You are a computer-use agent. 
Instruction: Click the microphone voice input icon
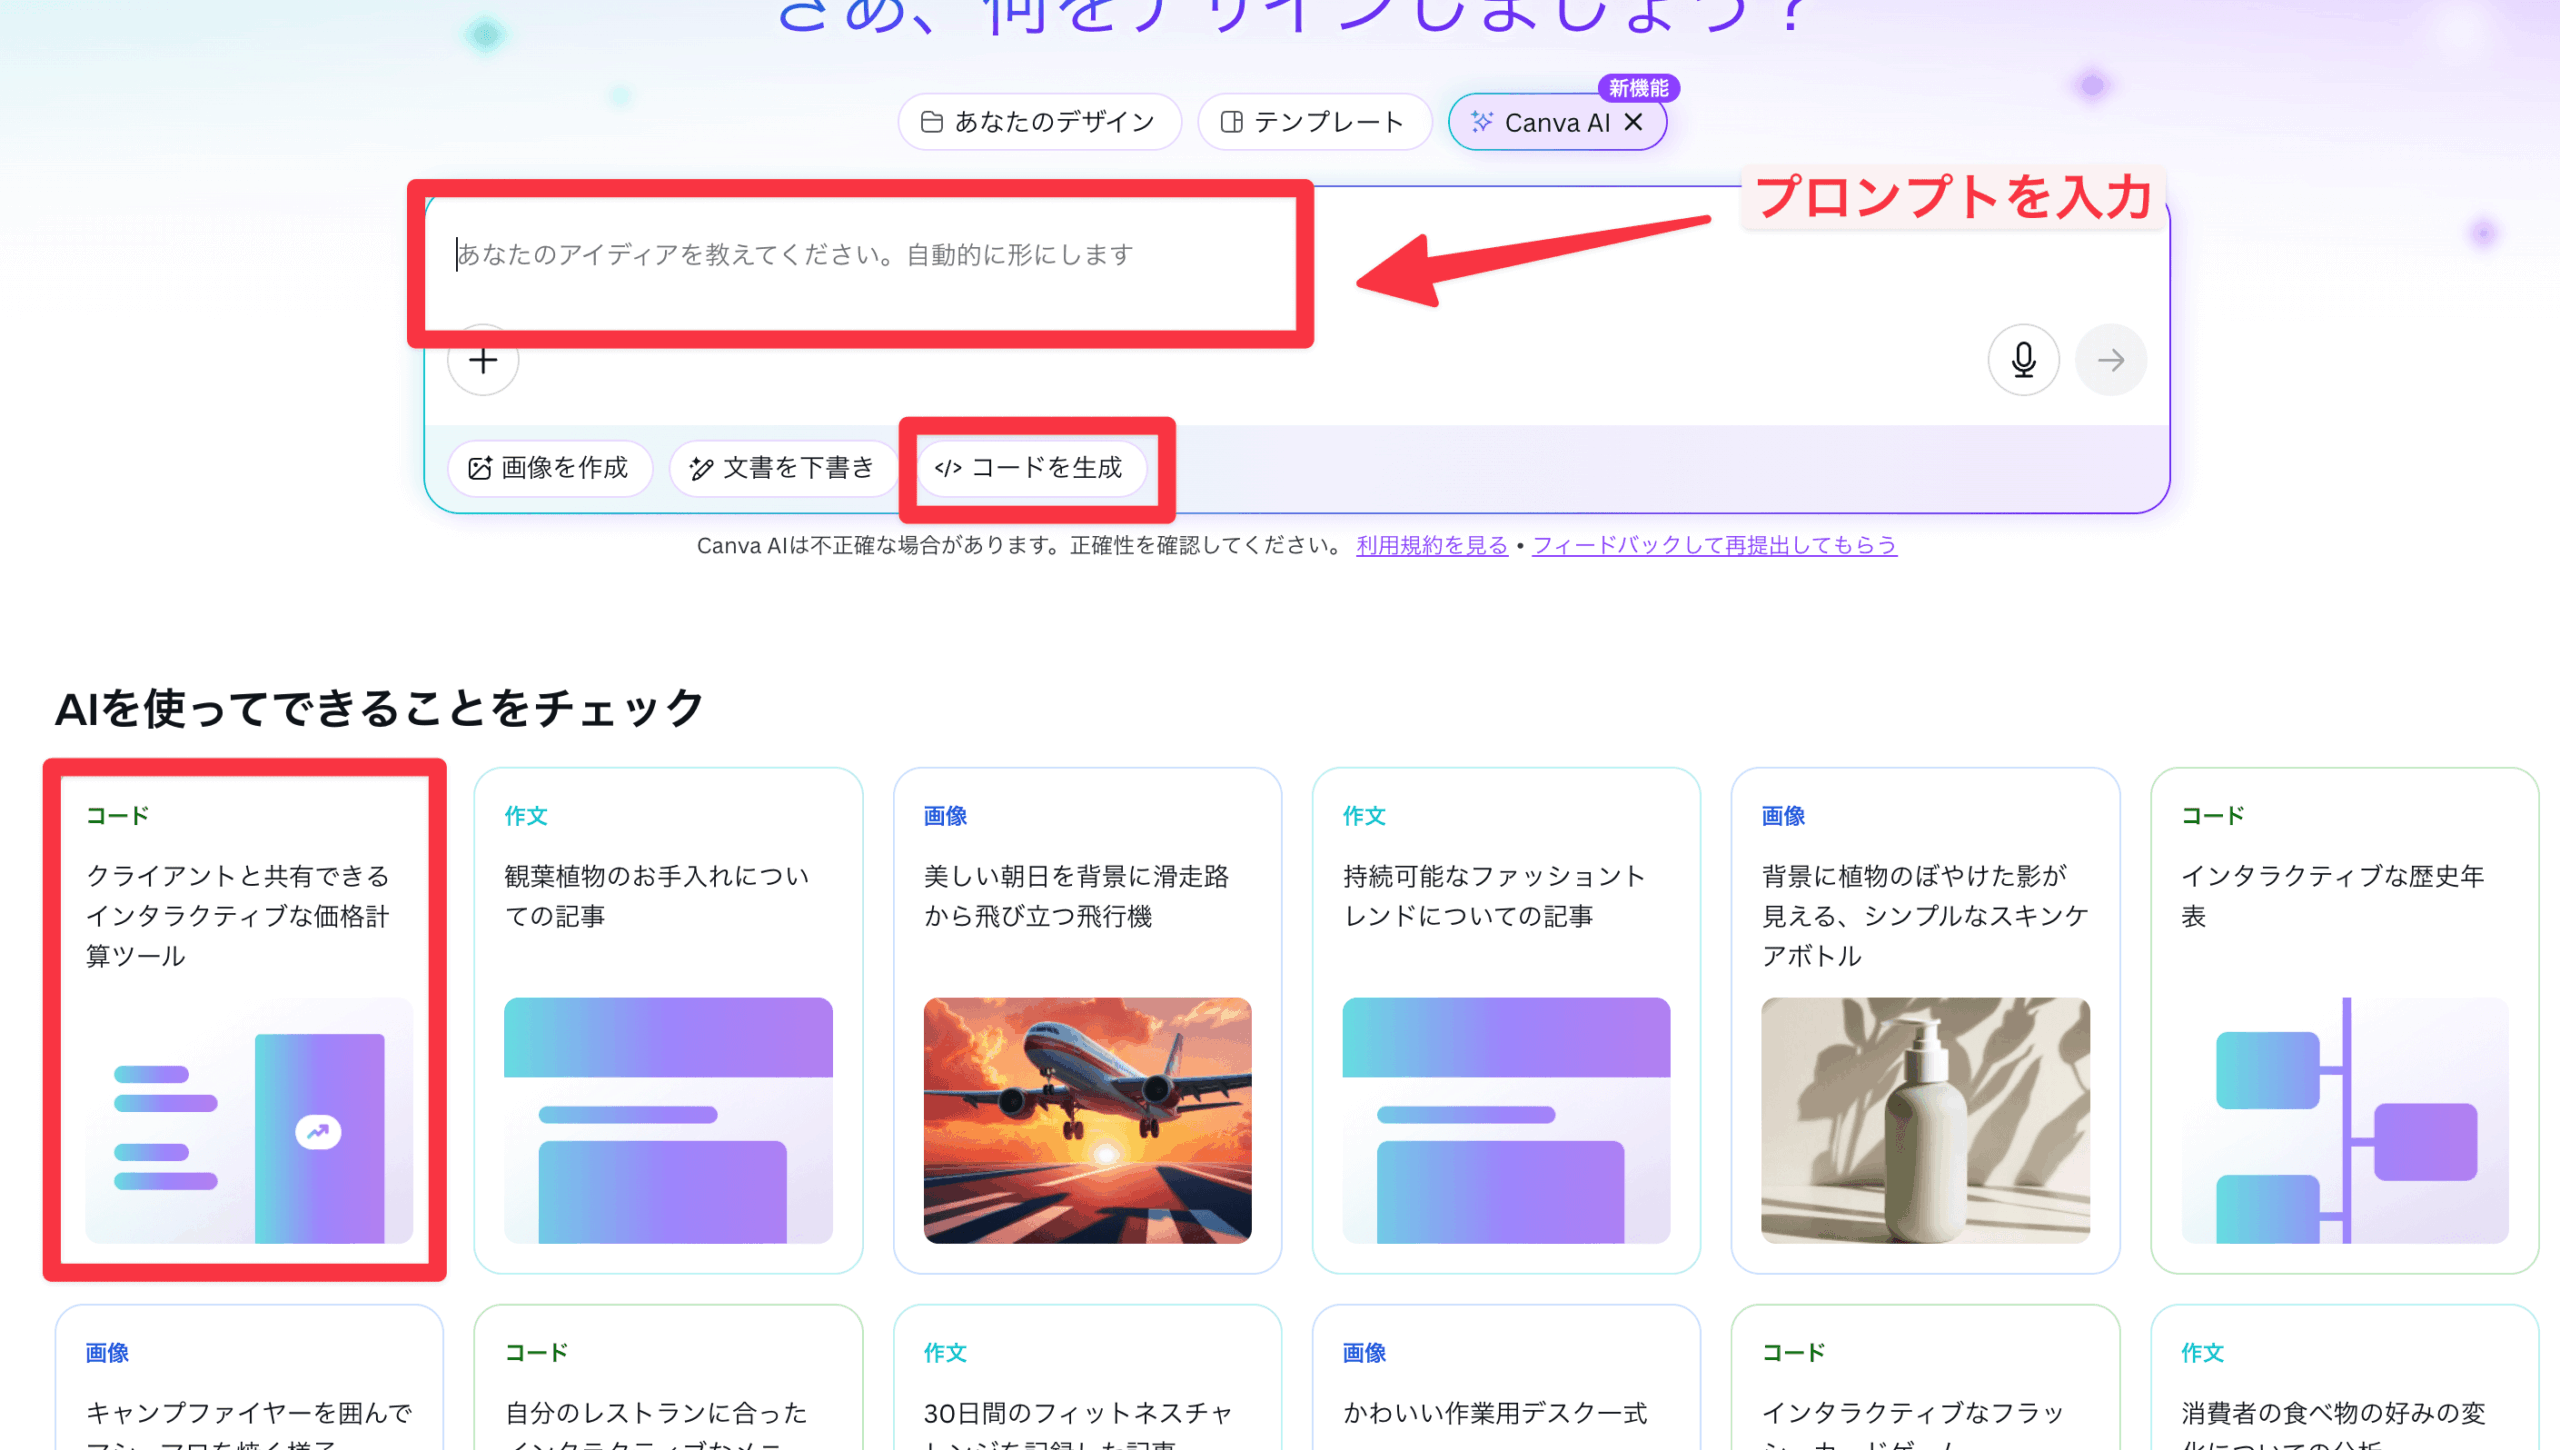[x=2023, y=360]
